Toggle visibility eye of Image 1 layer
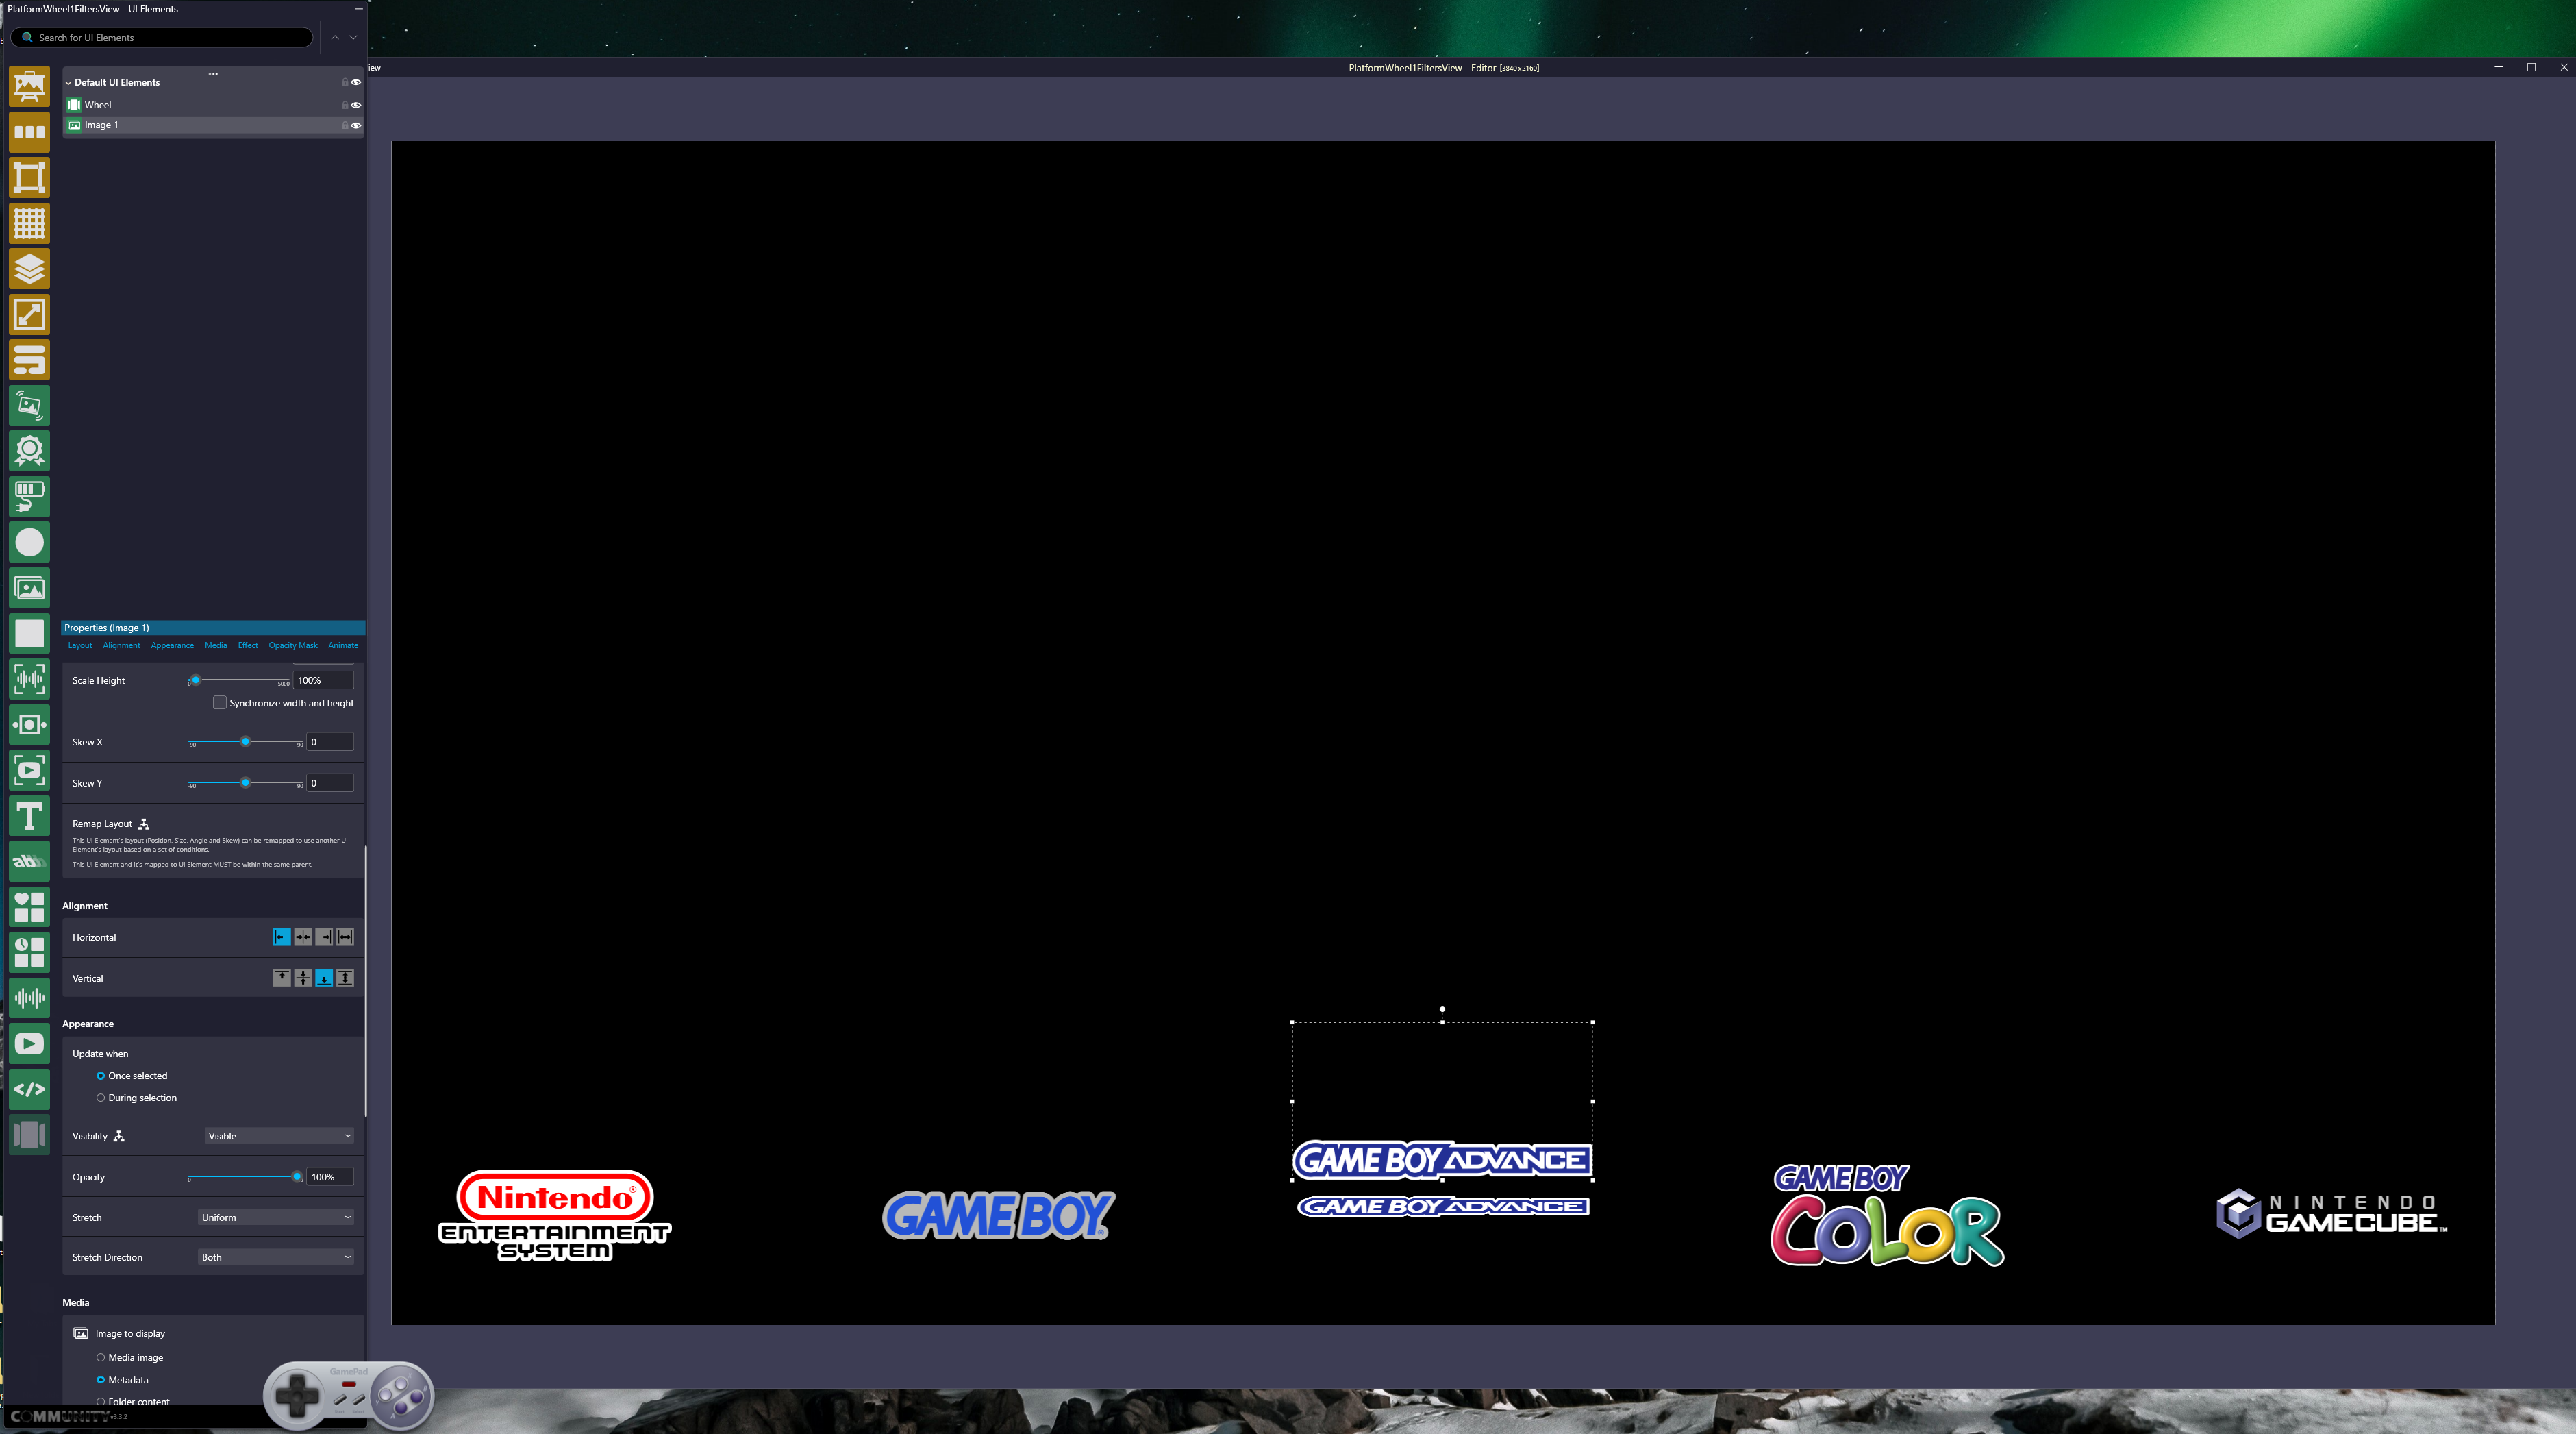Image resolution: width=2576 pixels, height=1434 pixels. click(356, 125)
